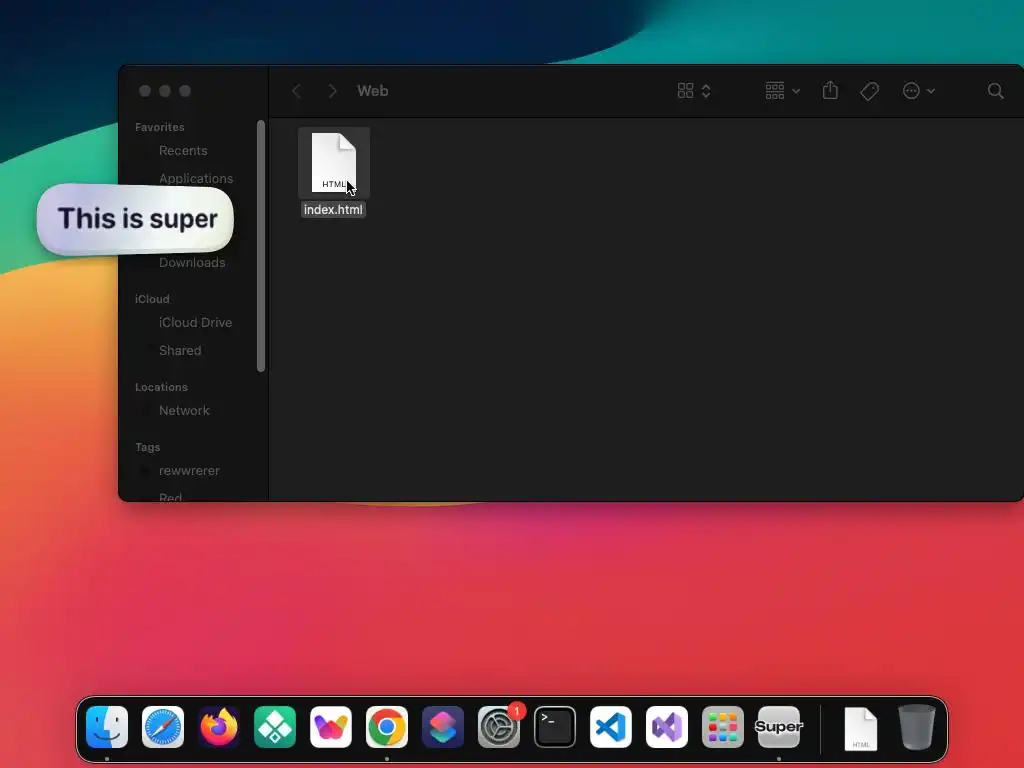Screen dimensions: 1024x768
Task: Click the Locations section header
Action: [161, 387]
